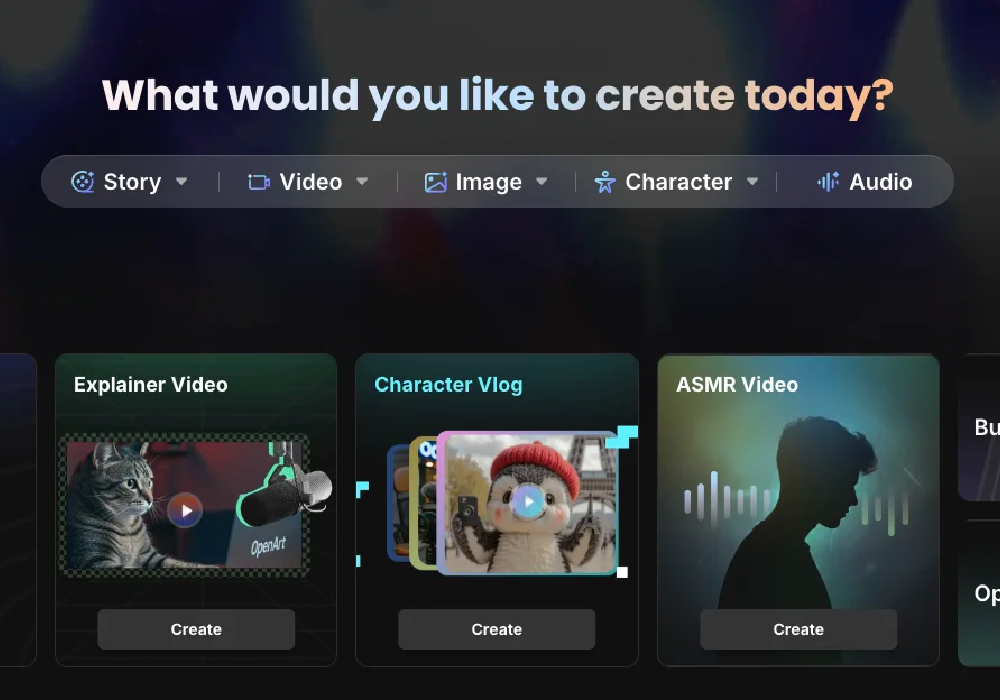The image size is (1000, 700).
Task: Click the Character Vlog title
Action: tap(448, 385)
